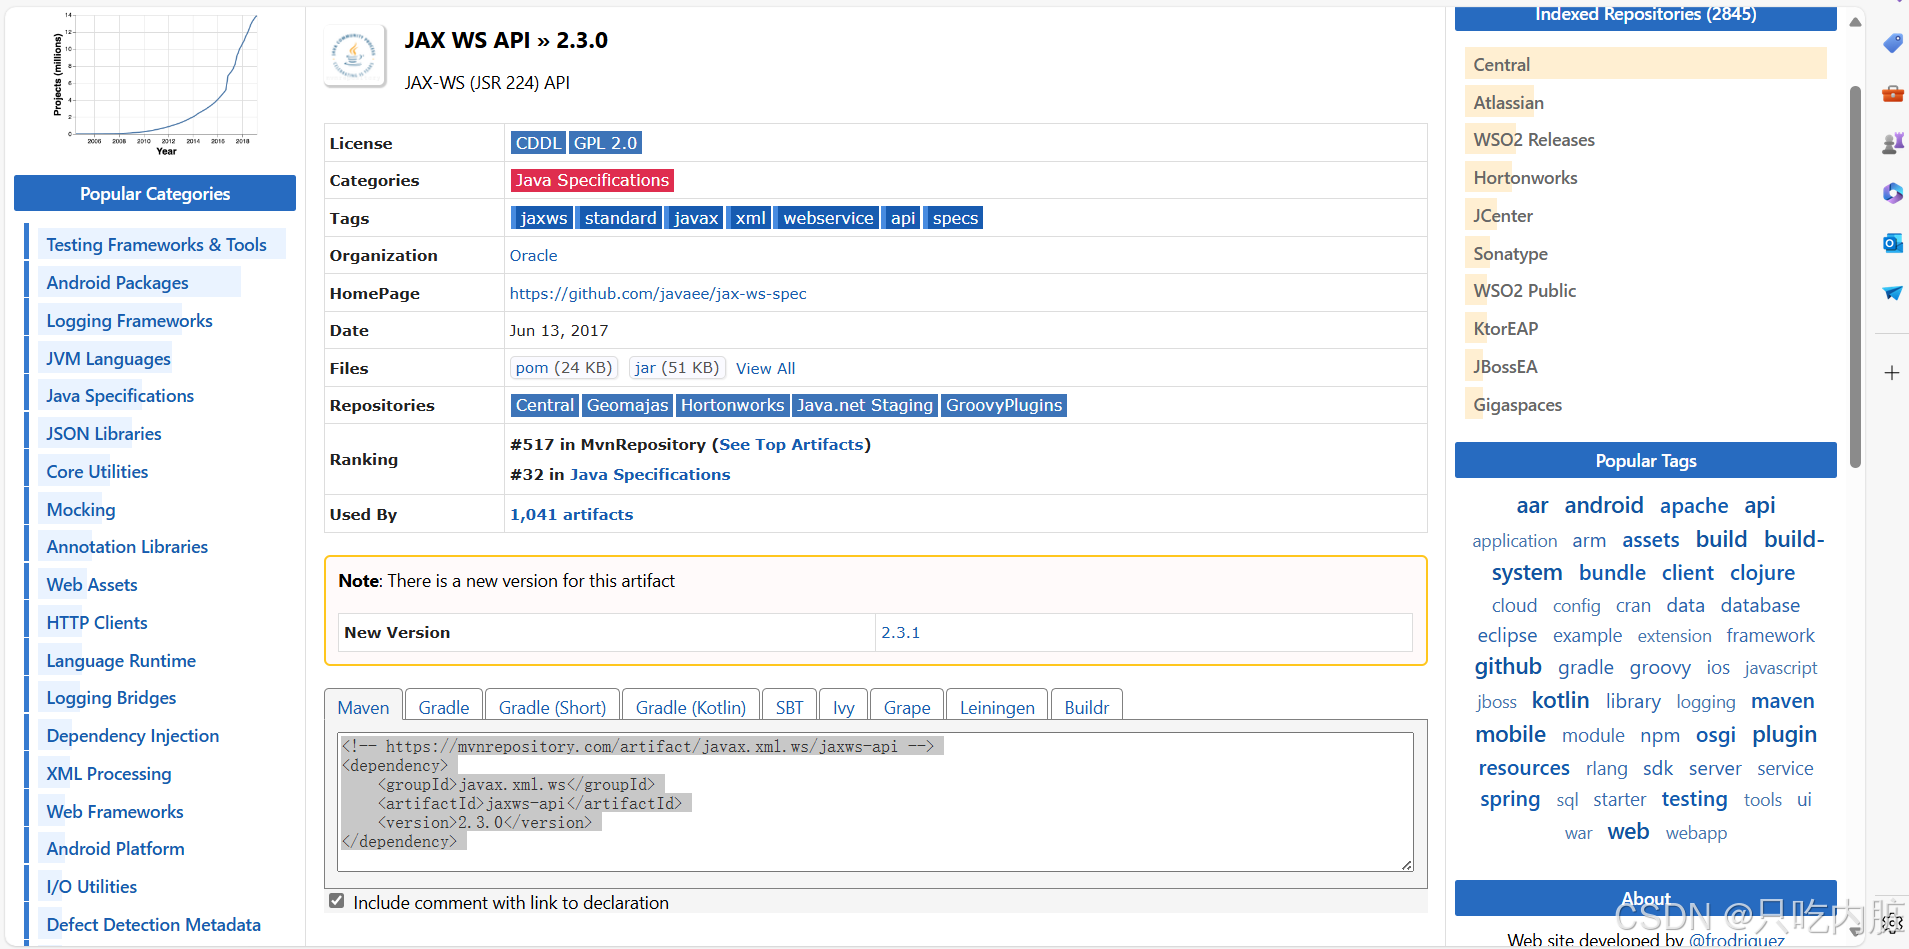Open Android Packages category

(117, 282)
